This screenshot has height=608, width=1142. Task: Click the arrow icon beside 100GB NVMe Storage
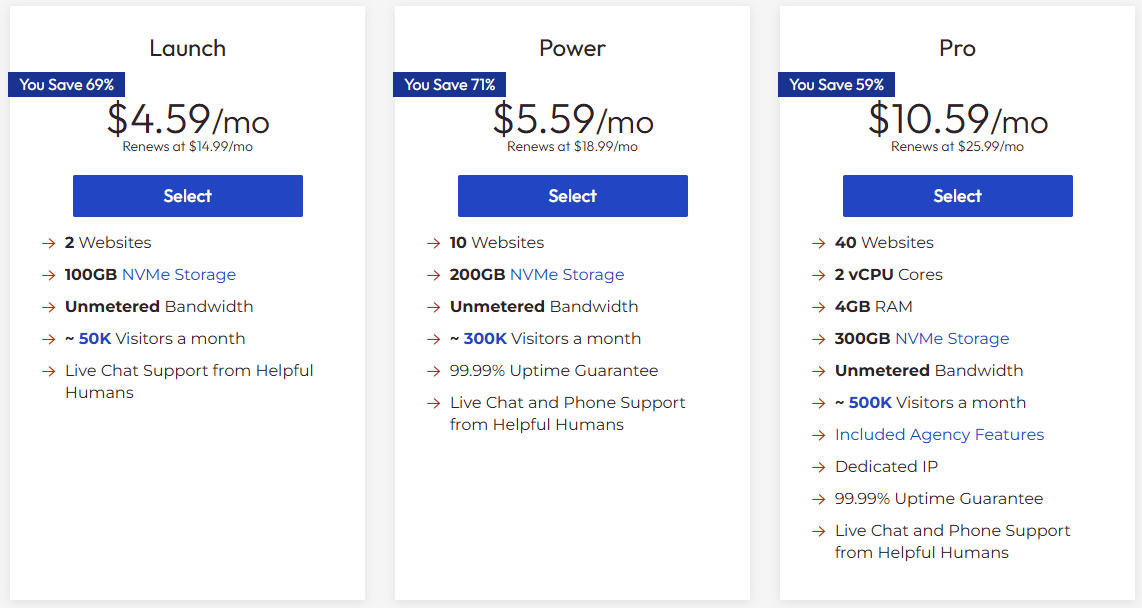(x=49, y=275)
